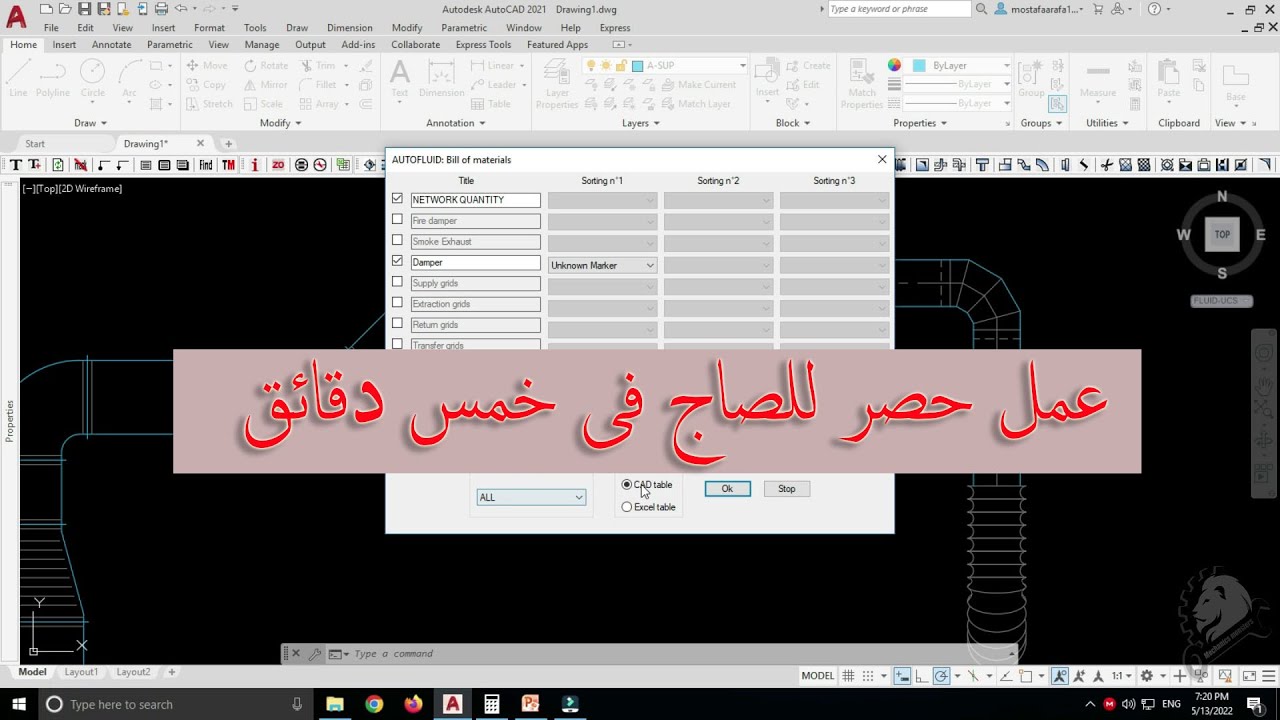
Task: Click Match Properties icon
Action: 862,84
